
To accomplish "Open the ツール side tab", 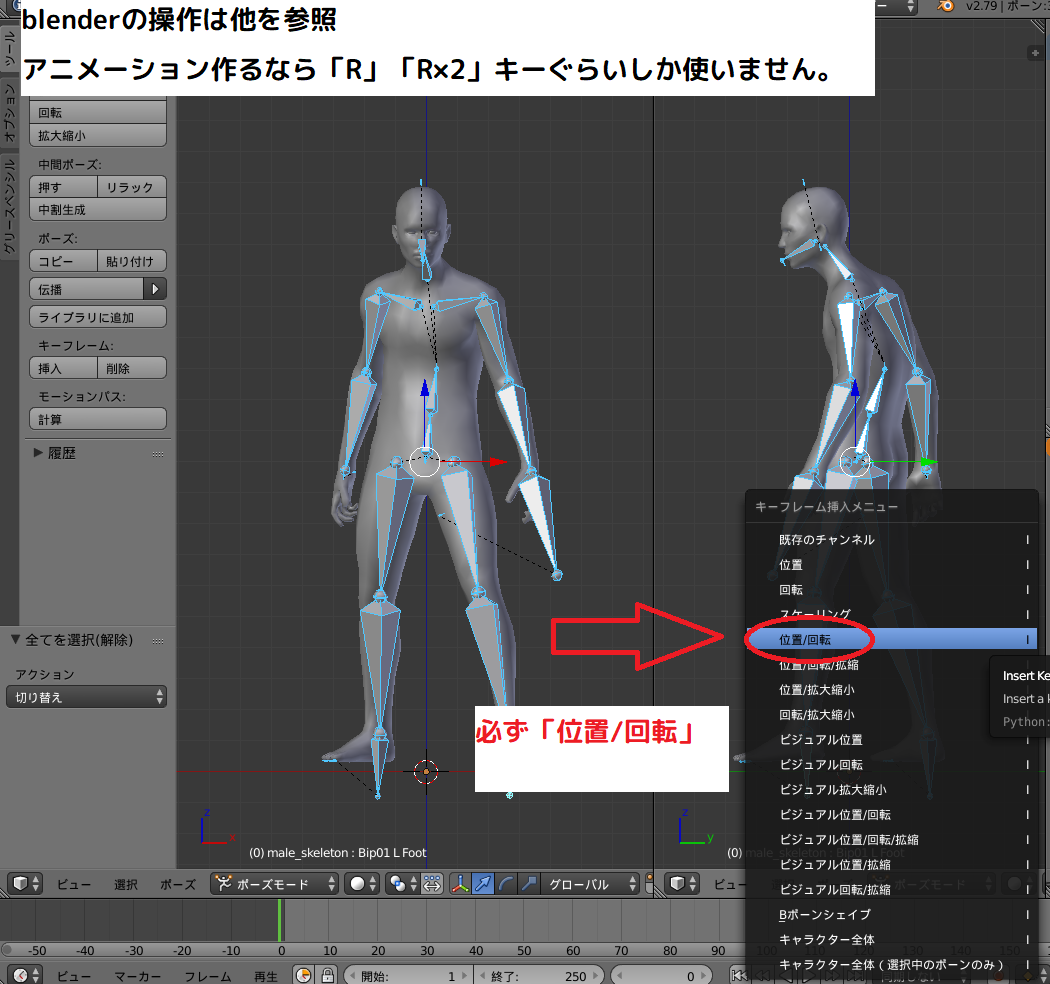I will click(x=9, y=50).
